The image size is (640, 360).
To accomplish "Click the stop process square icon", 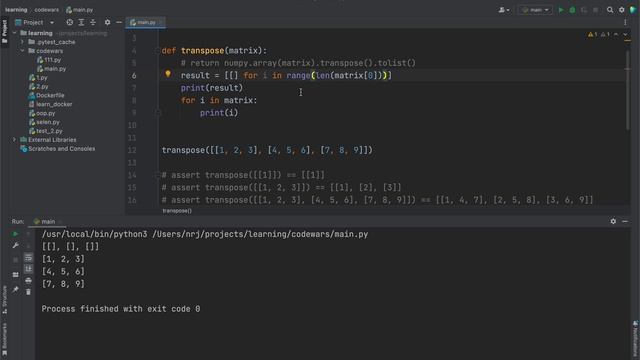I will click(16, 260).
